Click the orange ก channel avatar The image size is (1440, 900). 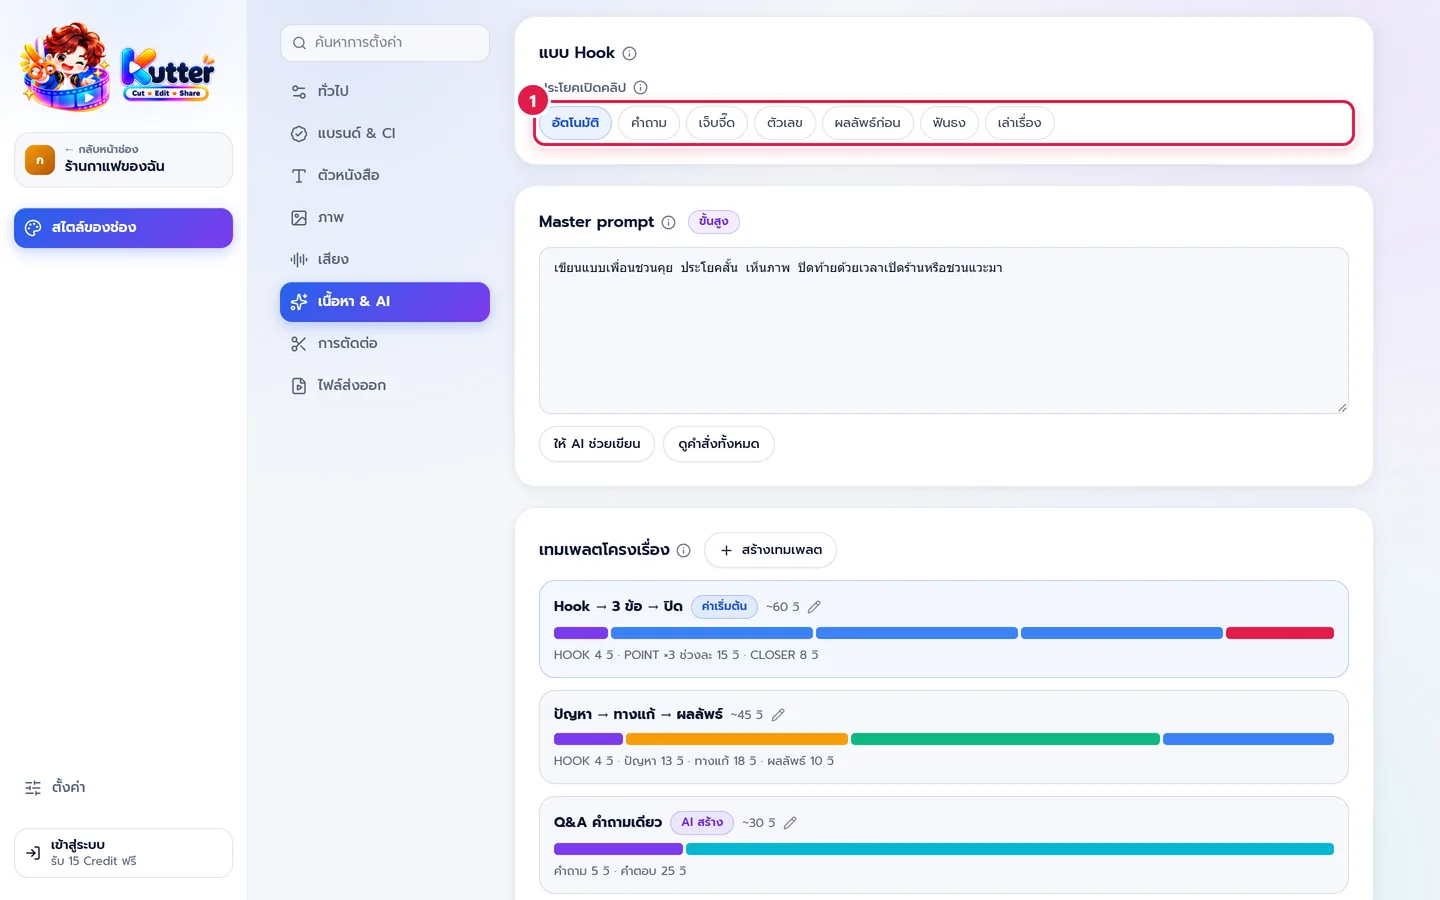pos(40,160)
